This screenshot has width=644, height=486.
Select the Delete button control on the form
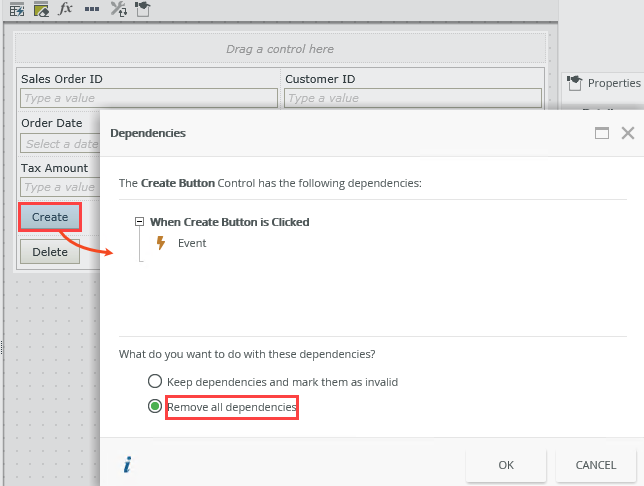tap(50, 252)
